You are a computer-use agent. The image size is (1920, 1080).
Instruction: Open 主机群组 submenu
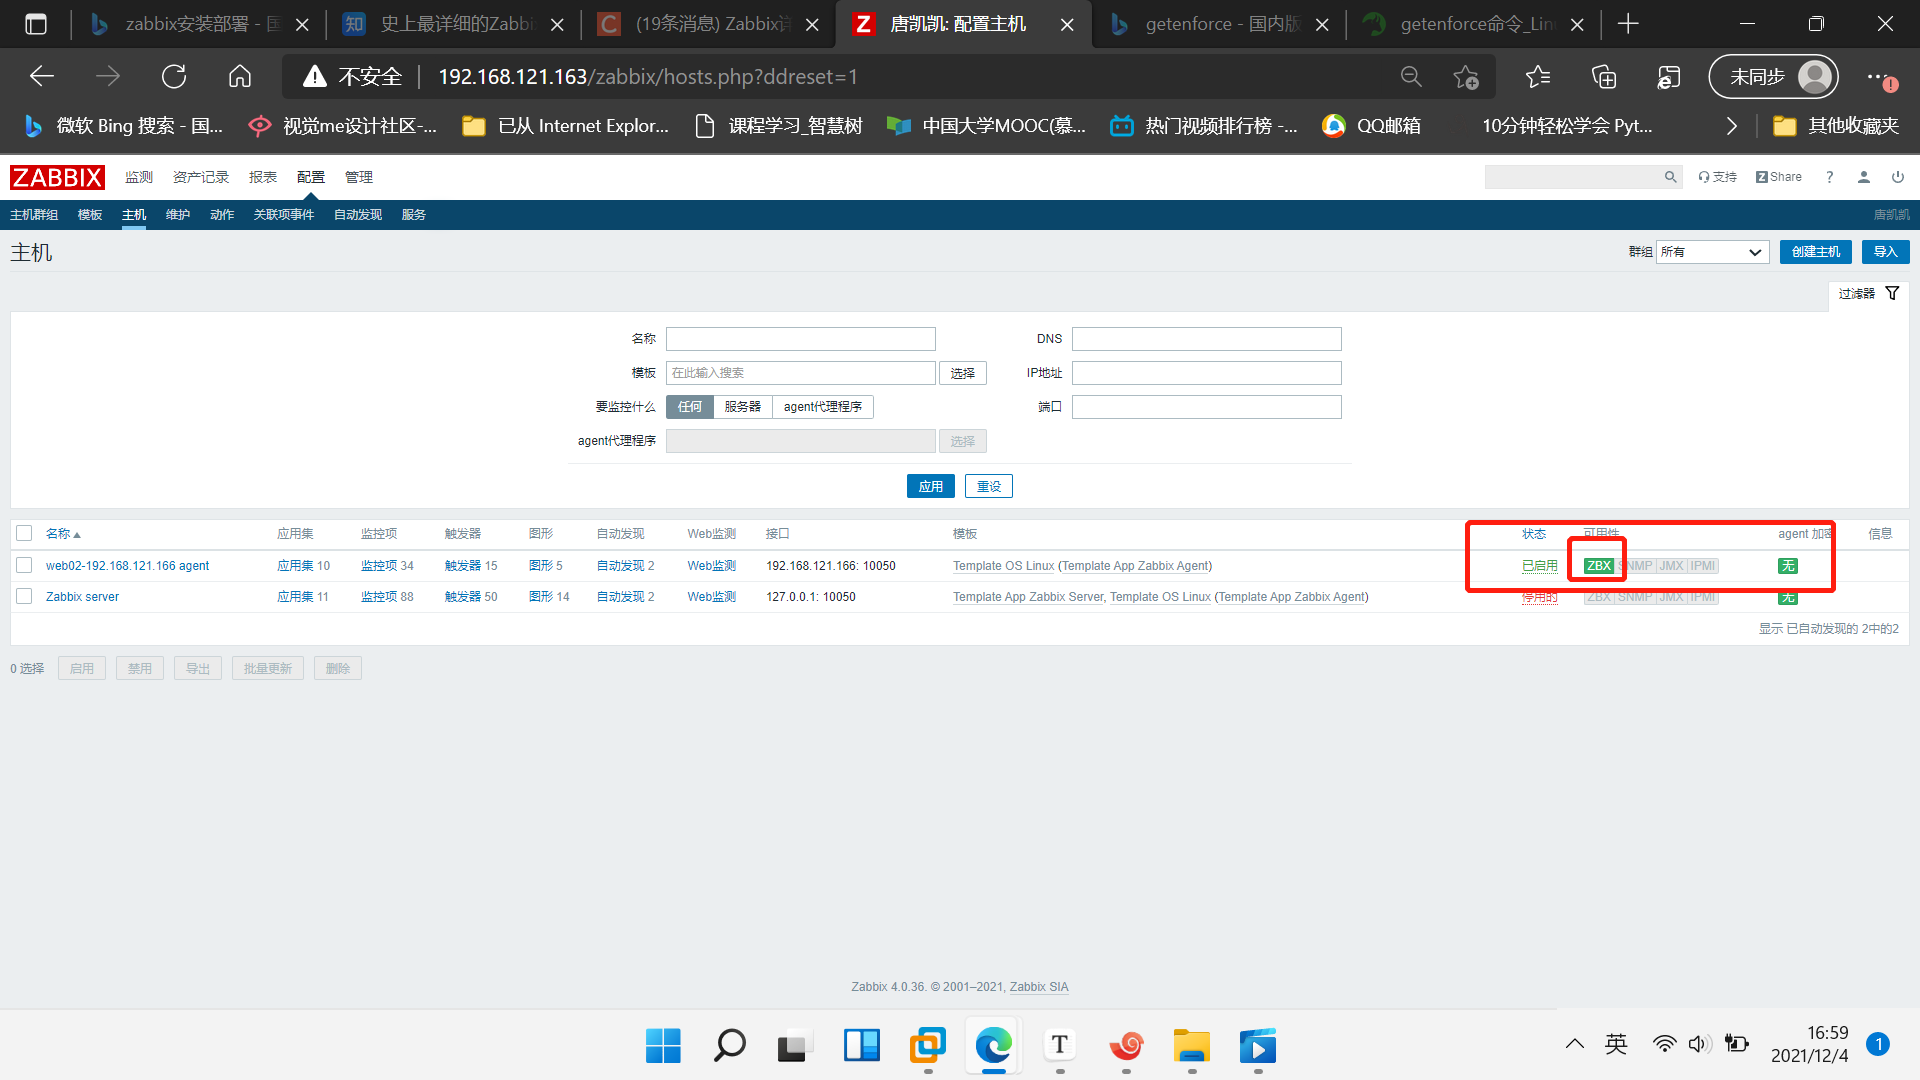coord(34,215)
